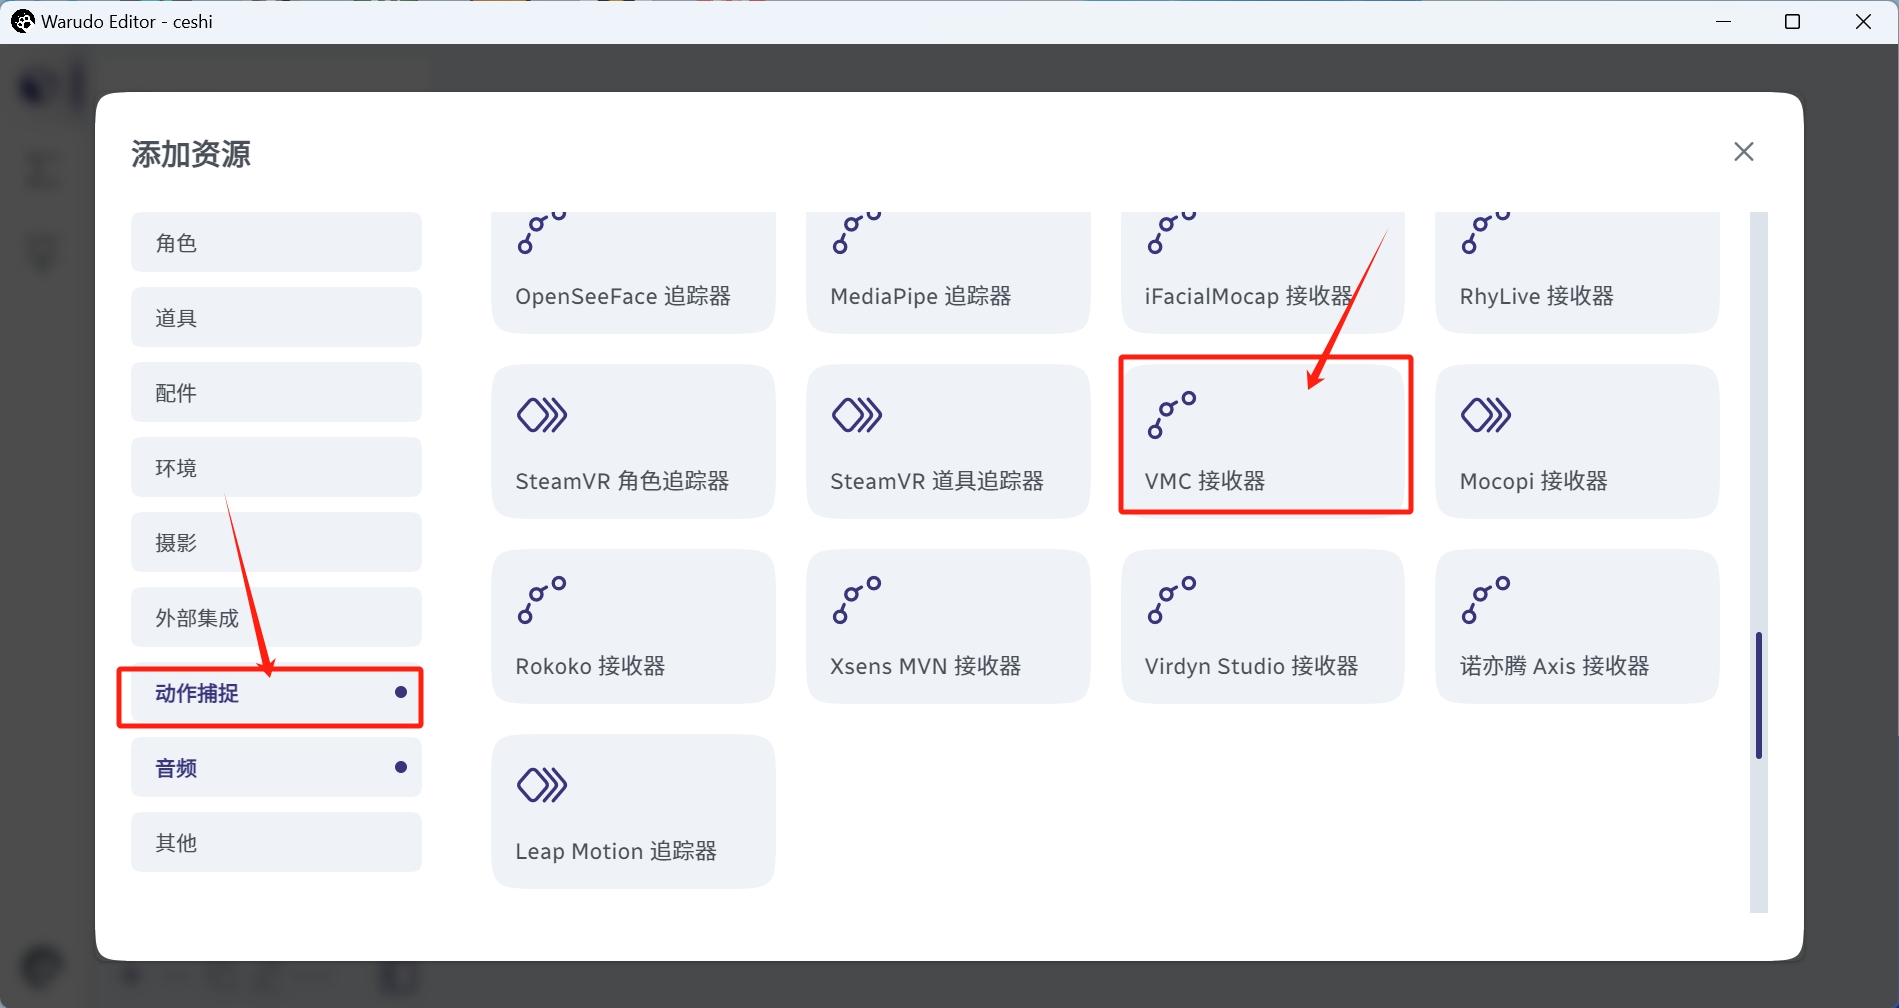Add the RhyLive 接收器 resource
This screenshot has height=1008, width=1899.
pyautogui.click(x=1577, y=272)
